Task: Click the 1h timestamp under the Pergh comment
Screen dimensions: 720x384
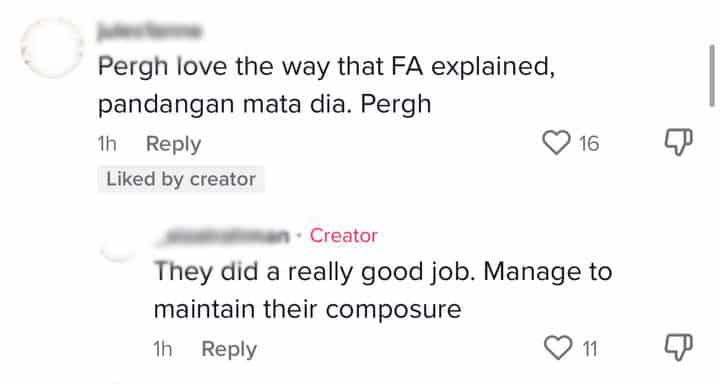Action: 107,144
